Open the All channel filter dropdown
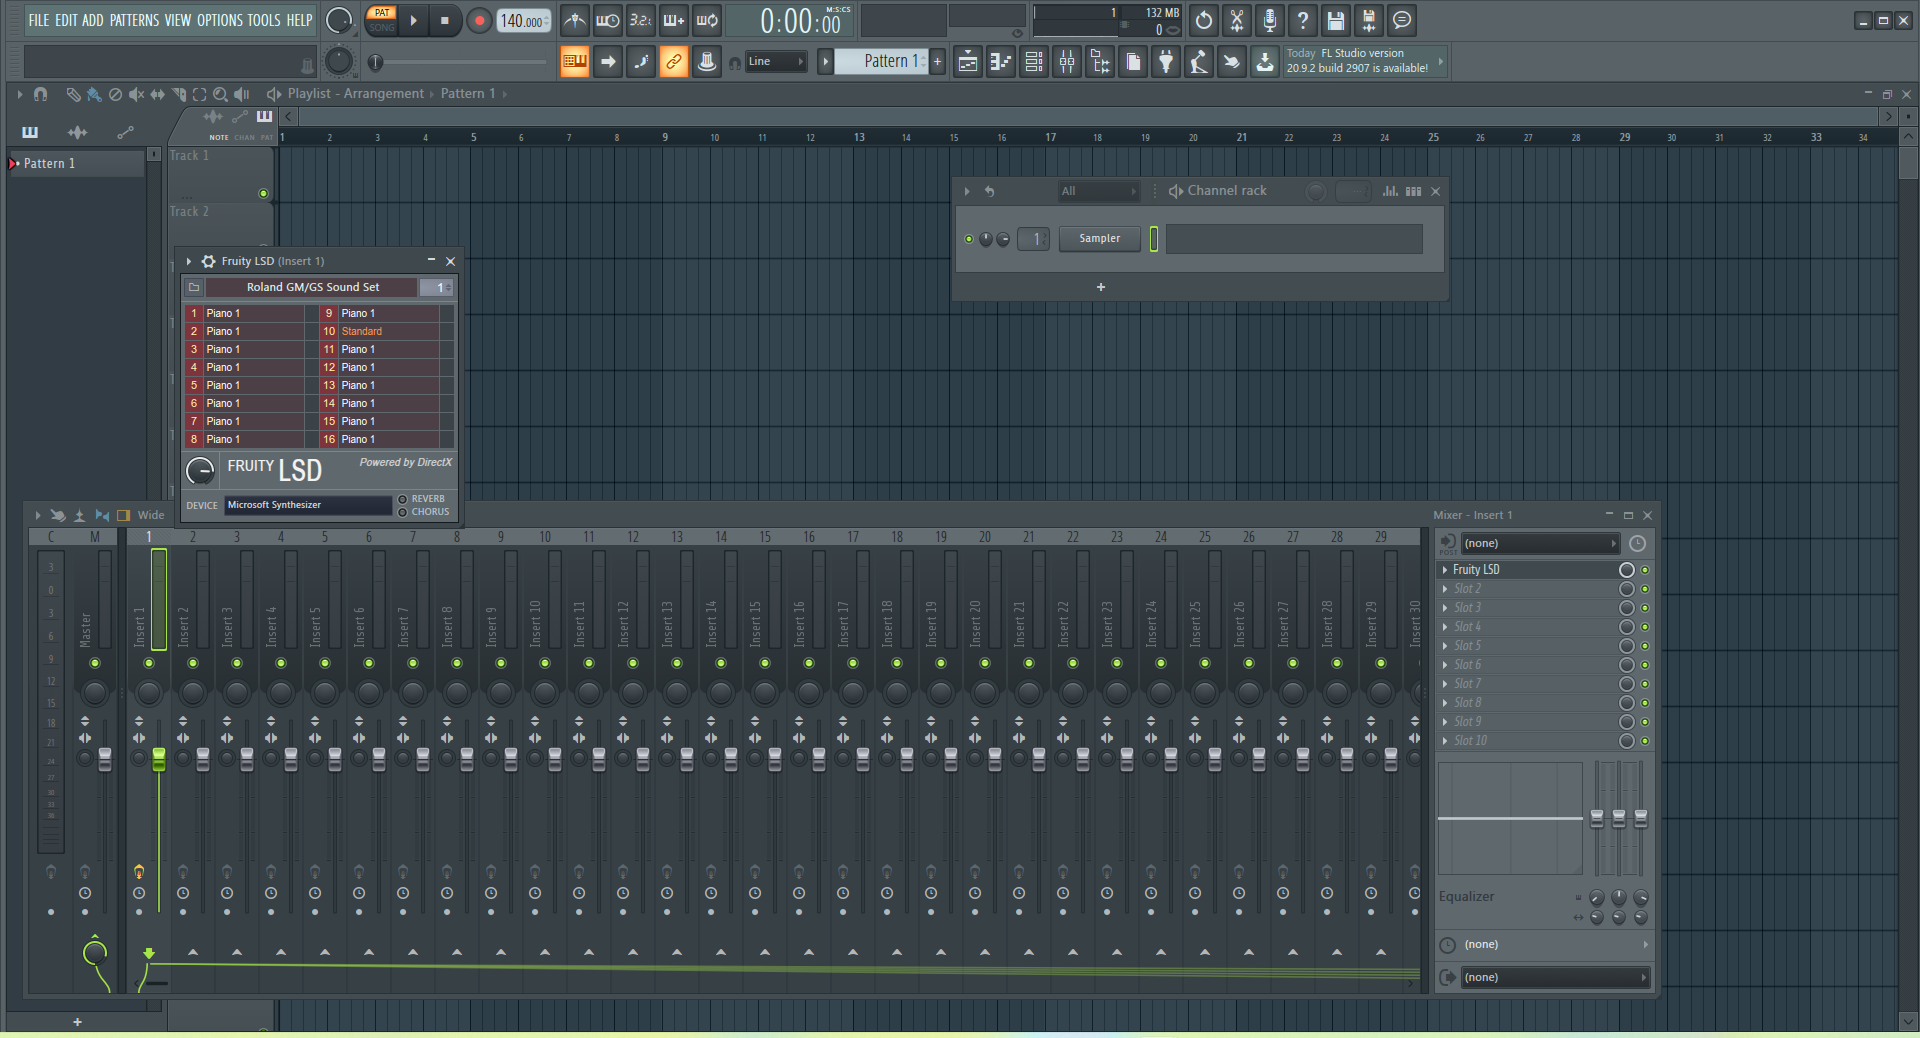1920x1038 pixels. tap(1098, 191)
